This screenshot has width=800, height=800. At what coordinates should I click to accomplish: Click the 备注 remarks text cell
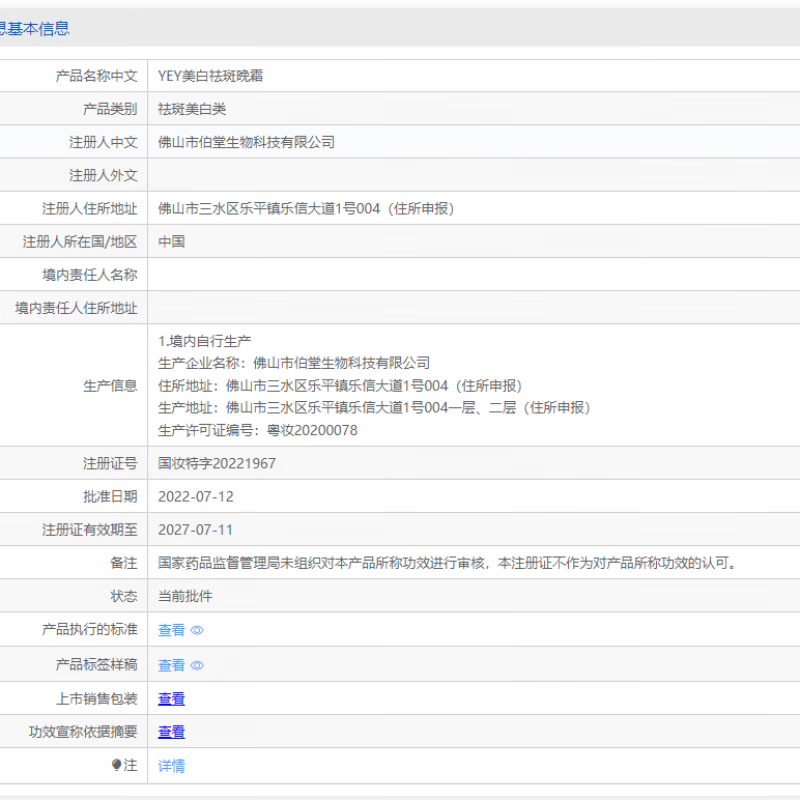coord(450,562)
